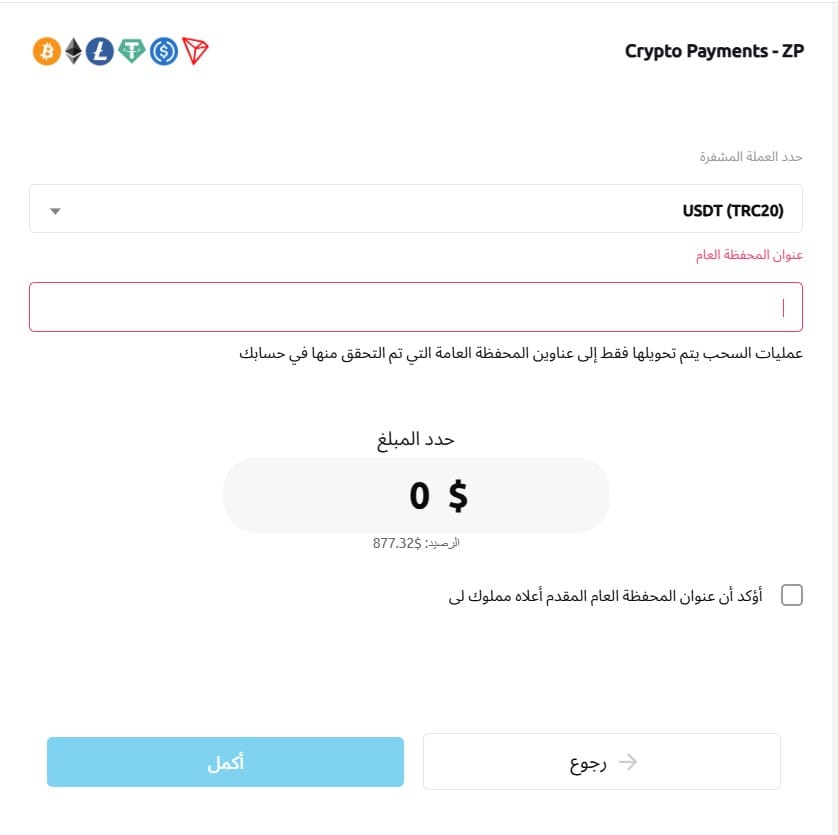Screen dimensions: 838x835
Task: Click the blue USD Coin icon
Action: [x=164, y=51]
